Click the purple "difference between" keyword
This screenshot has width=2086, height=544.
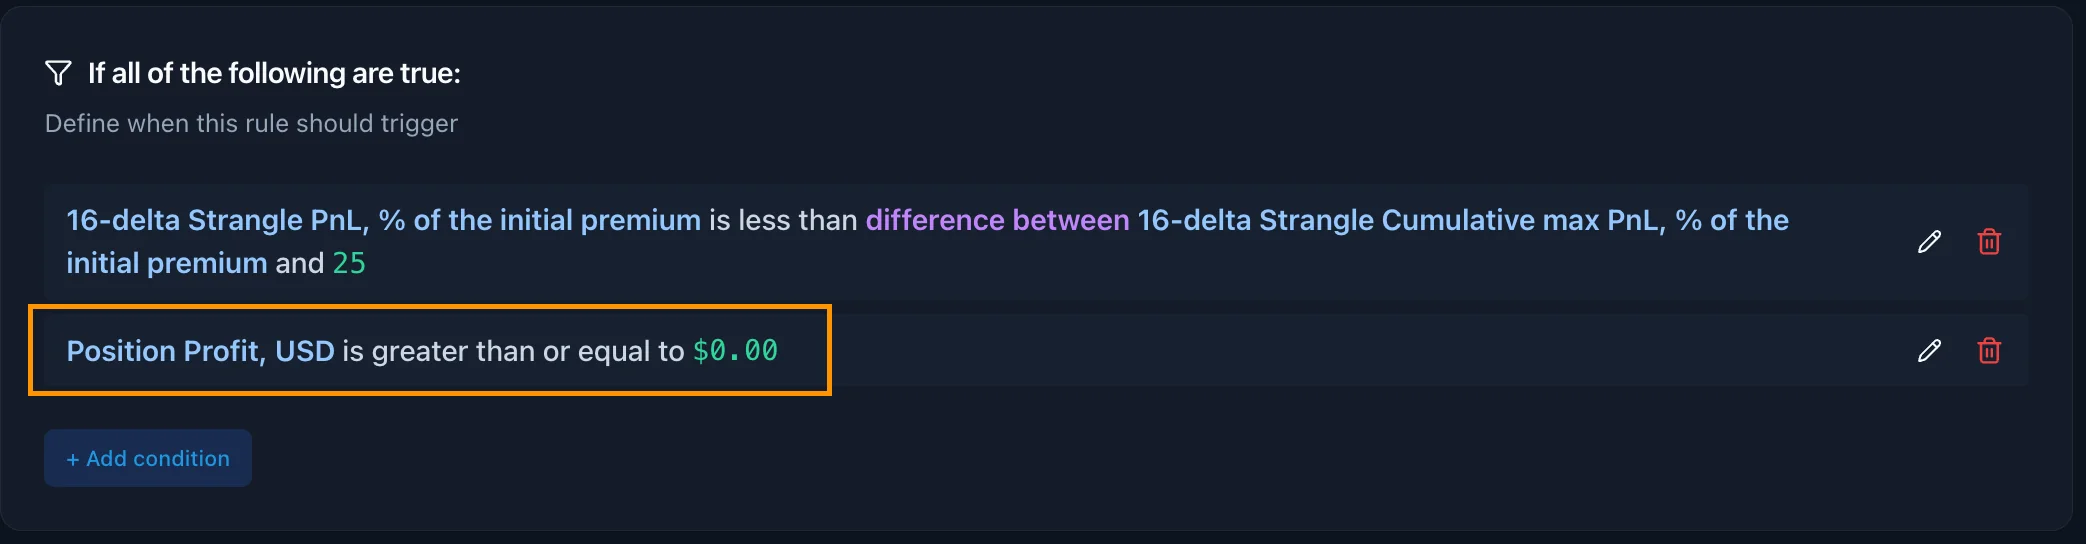tap(997, 220)
